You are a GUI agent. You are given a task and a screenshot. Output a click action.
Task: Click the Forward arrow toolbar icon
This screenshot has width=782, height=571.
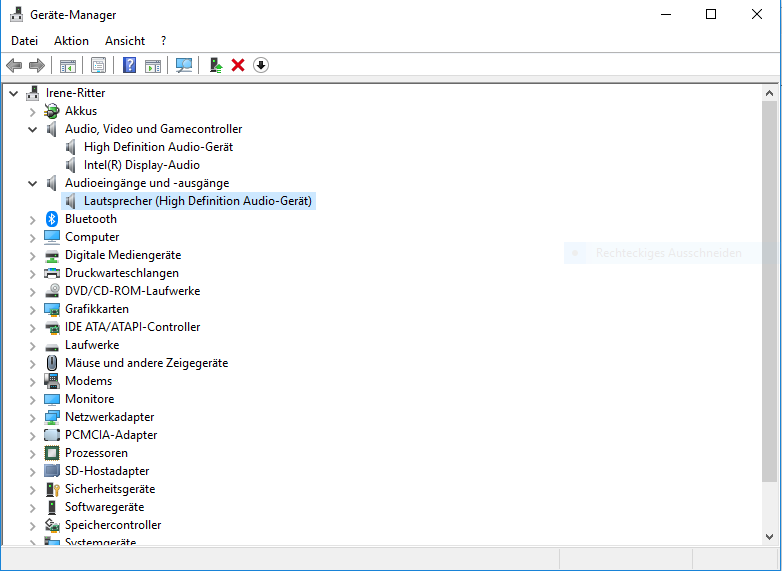(37, 65)
